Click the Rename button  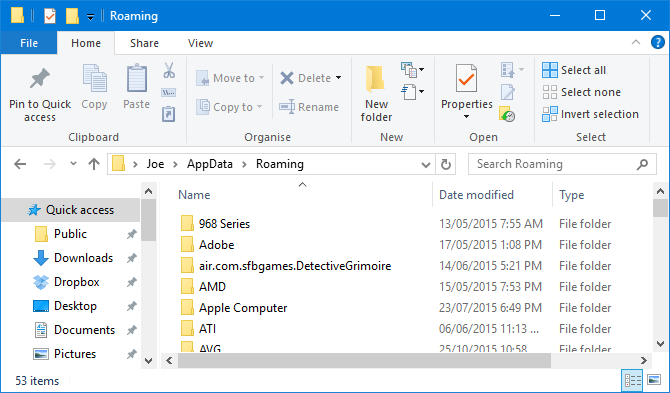click(x=309, y=107)
